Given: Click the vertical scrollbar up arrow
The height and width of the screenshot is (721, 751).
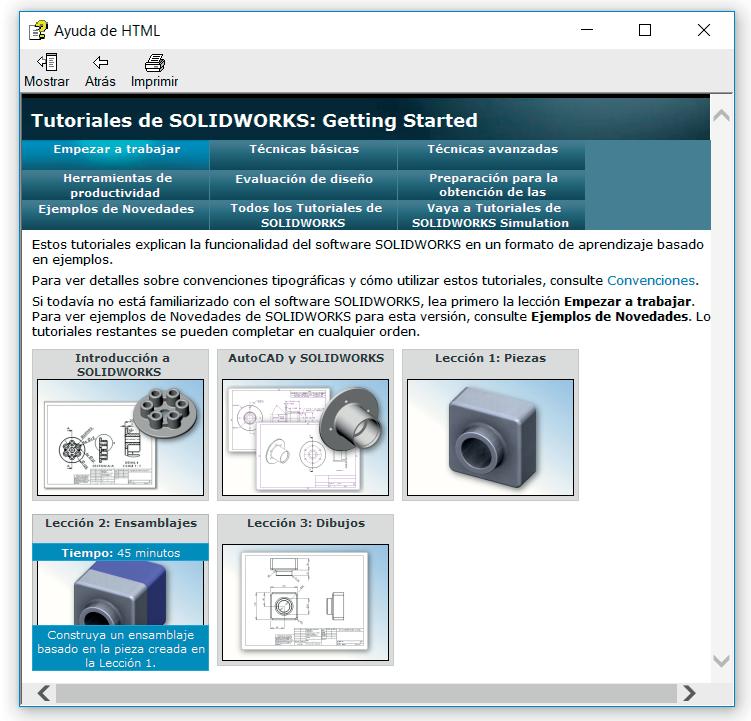Looking at the screenshot, I should [x=721, y=115].
